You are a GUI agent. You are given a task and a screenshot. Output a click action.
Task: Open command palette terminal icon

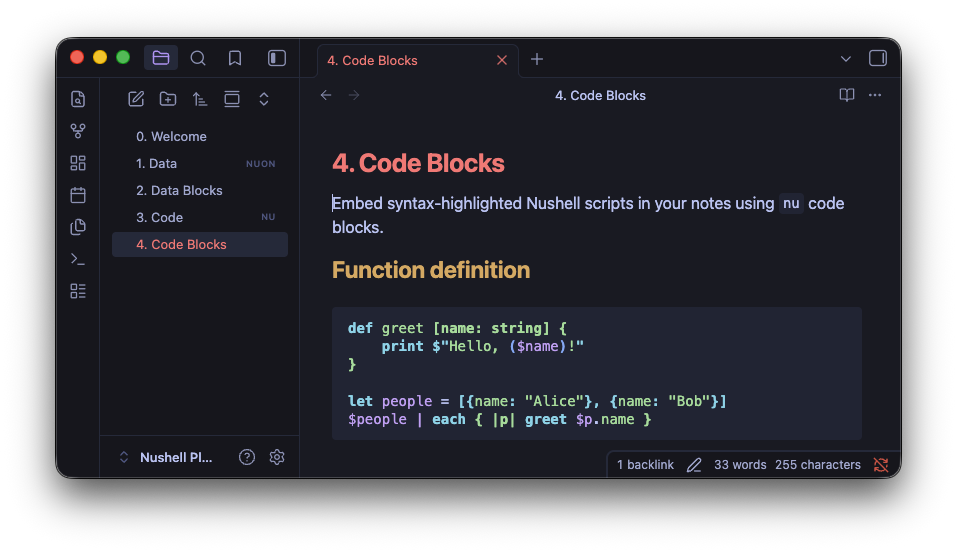(78, 259)
